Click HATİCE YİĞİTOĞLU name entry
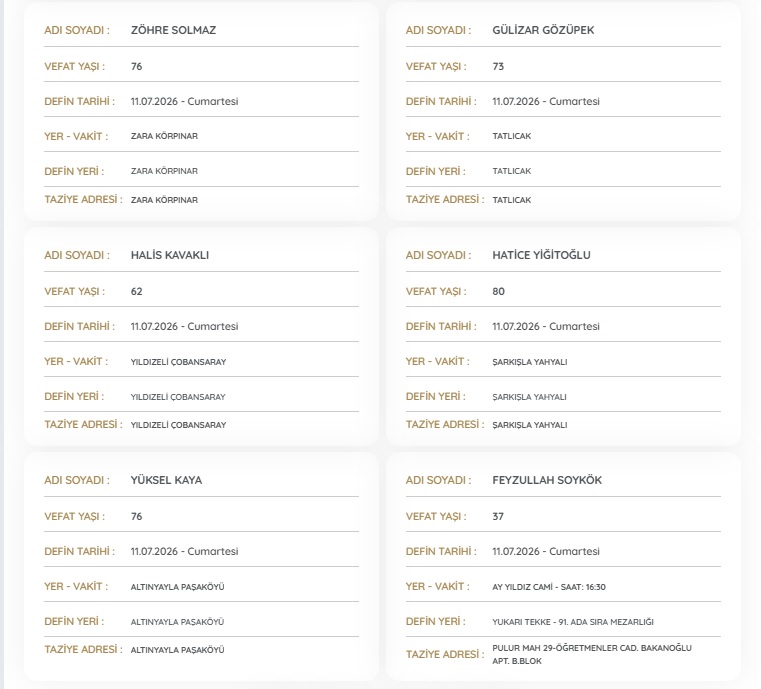The width and height of the screenshot is (761, 689). pos(541,255)
